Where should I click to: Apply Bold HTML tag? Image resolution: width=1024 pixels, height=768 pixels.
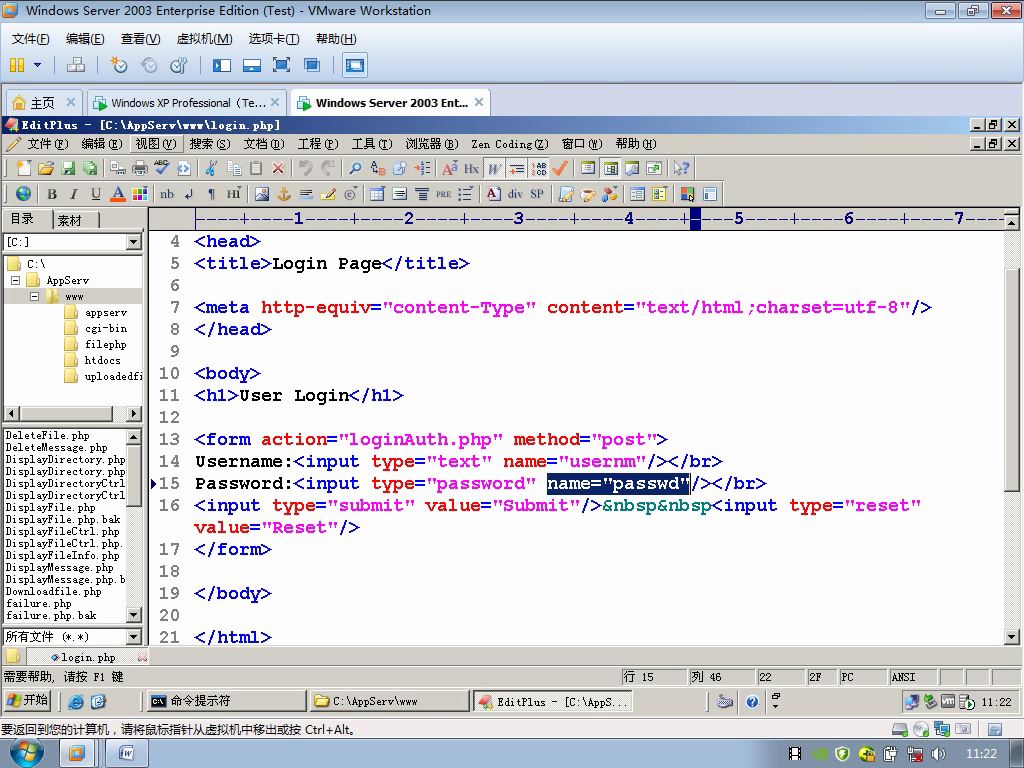(x=52, y=194)
